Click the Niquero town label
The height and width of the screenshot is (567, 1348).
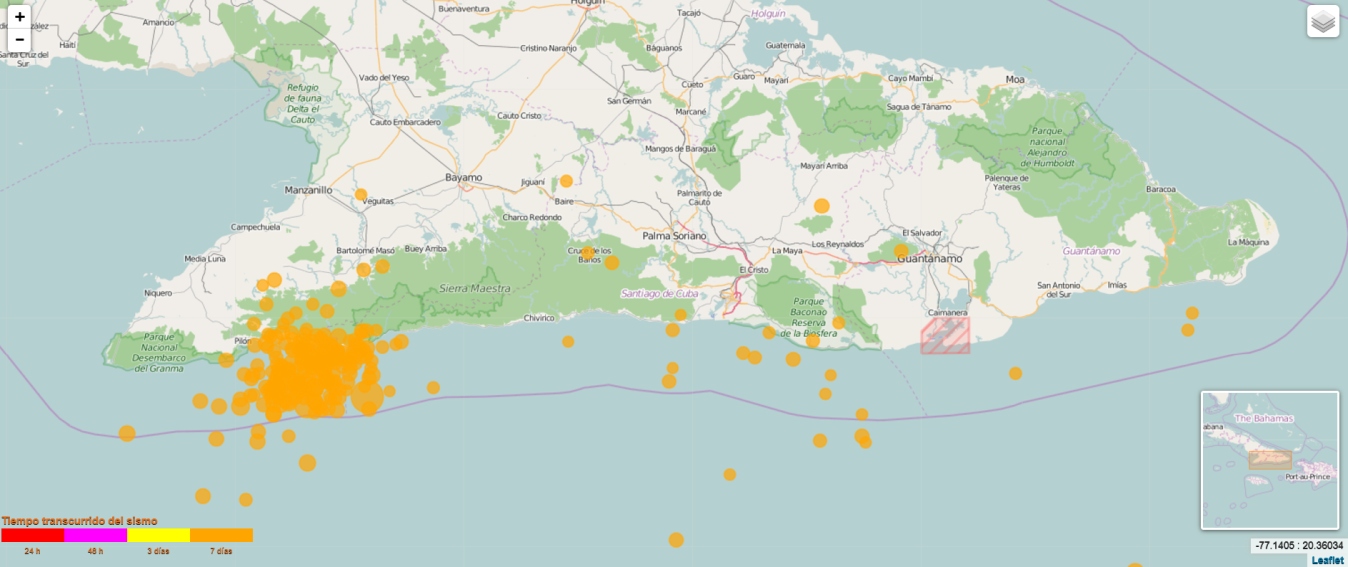pos(158,293)
